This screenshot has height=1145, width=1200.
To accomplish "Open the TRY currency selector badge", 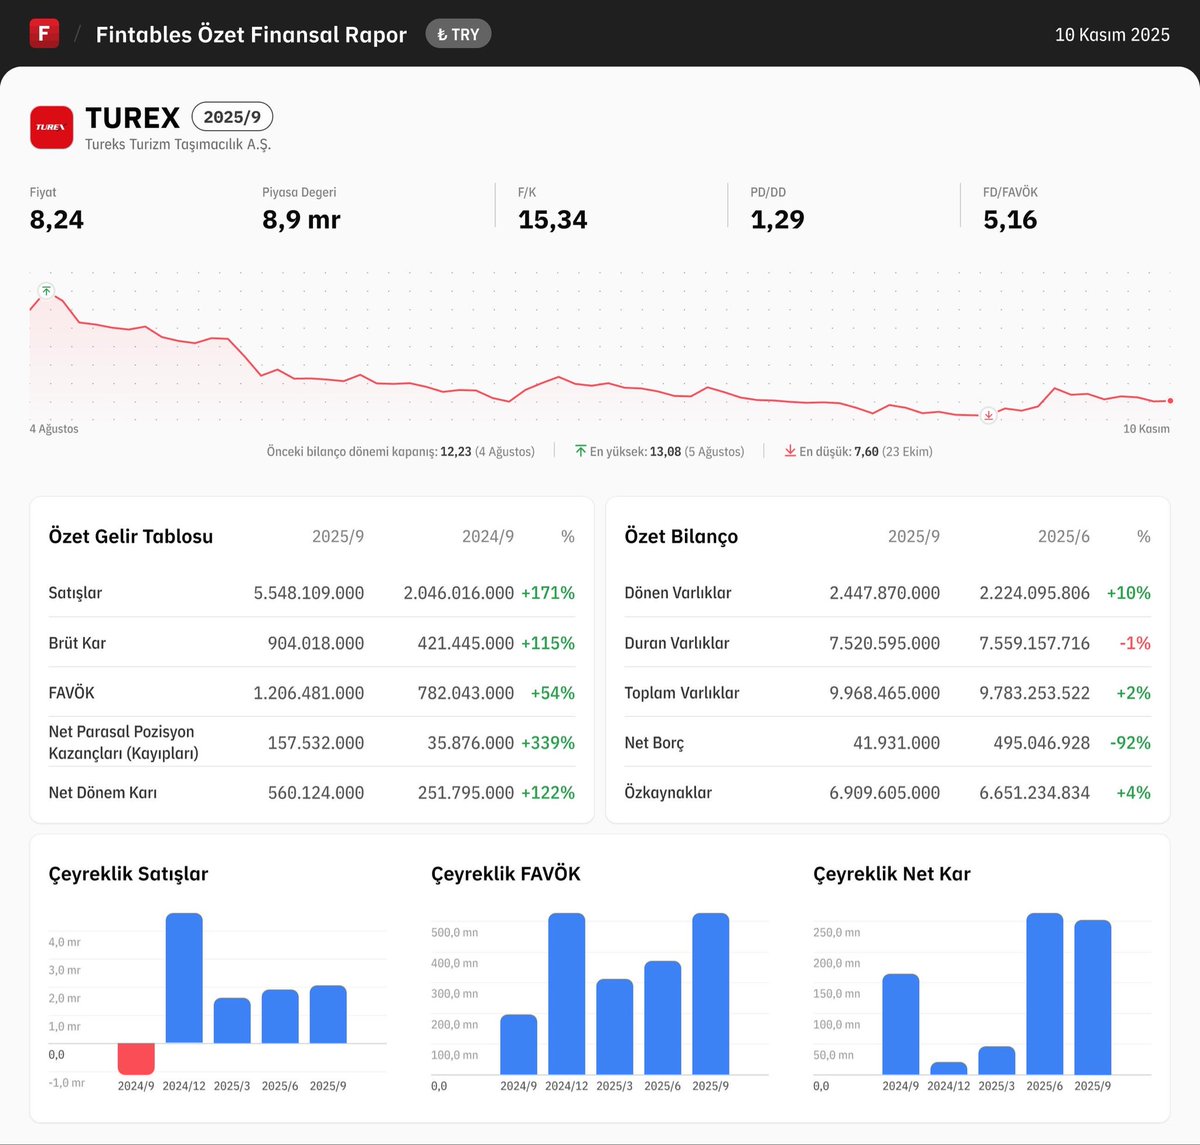I will pos(458,33).
